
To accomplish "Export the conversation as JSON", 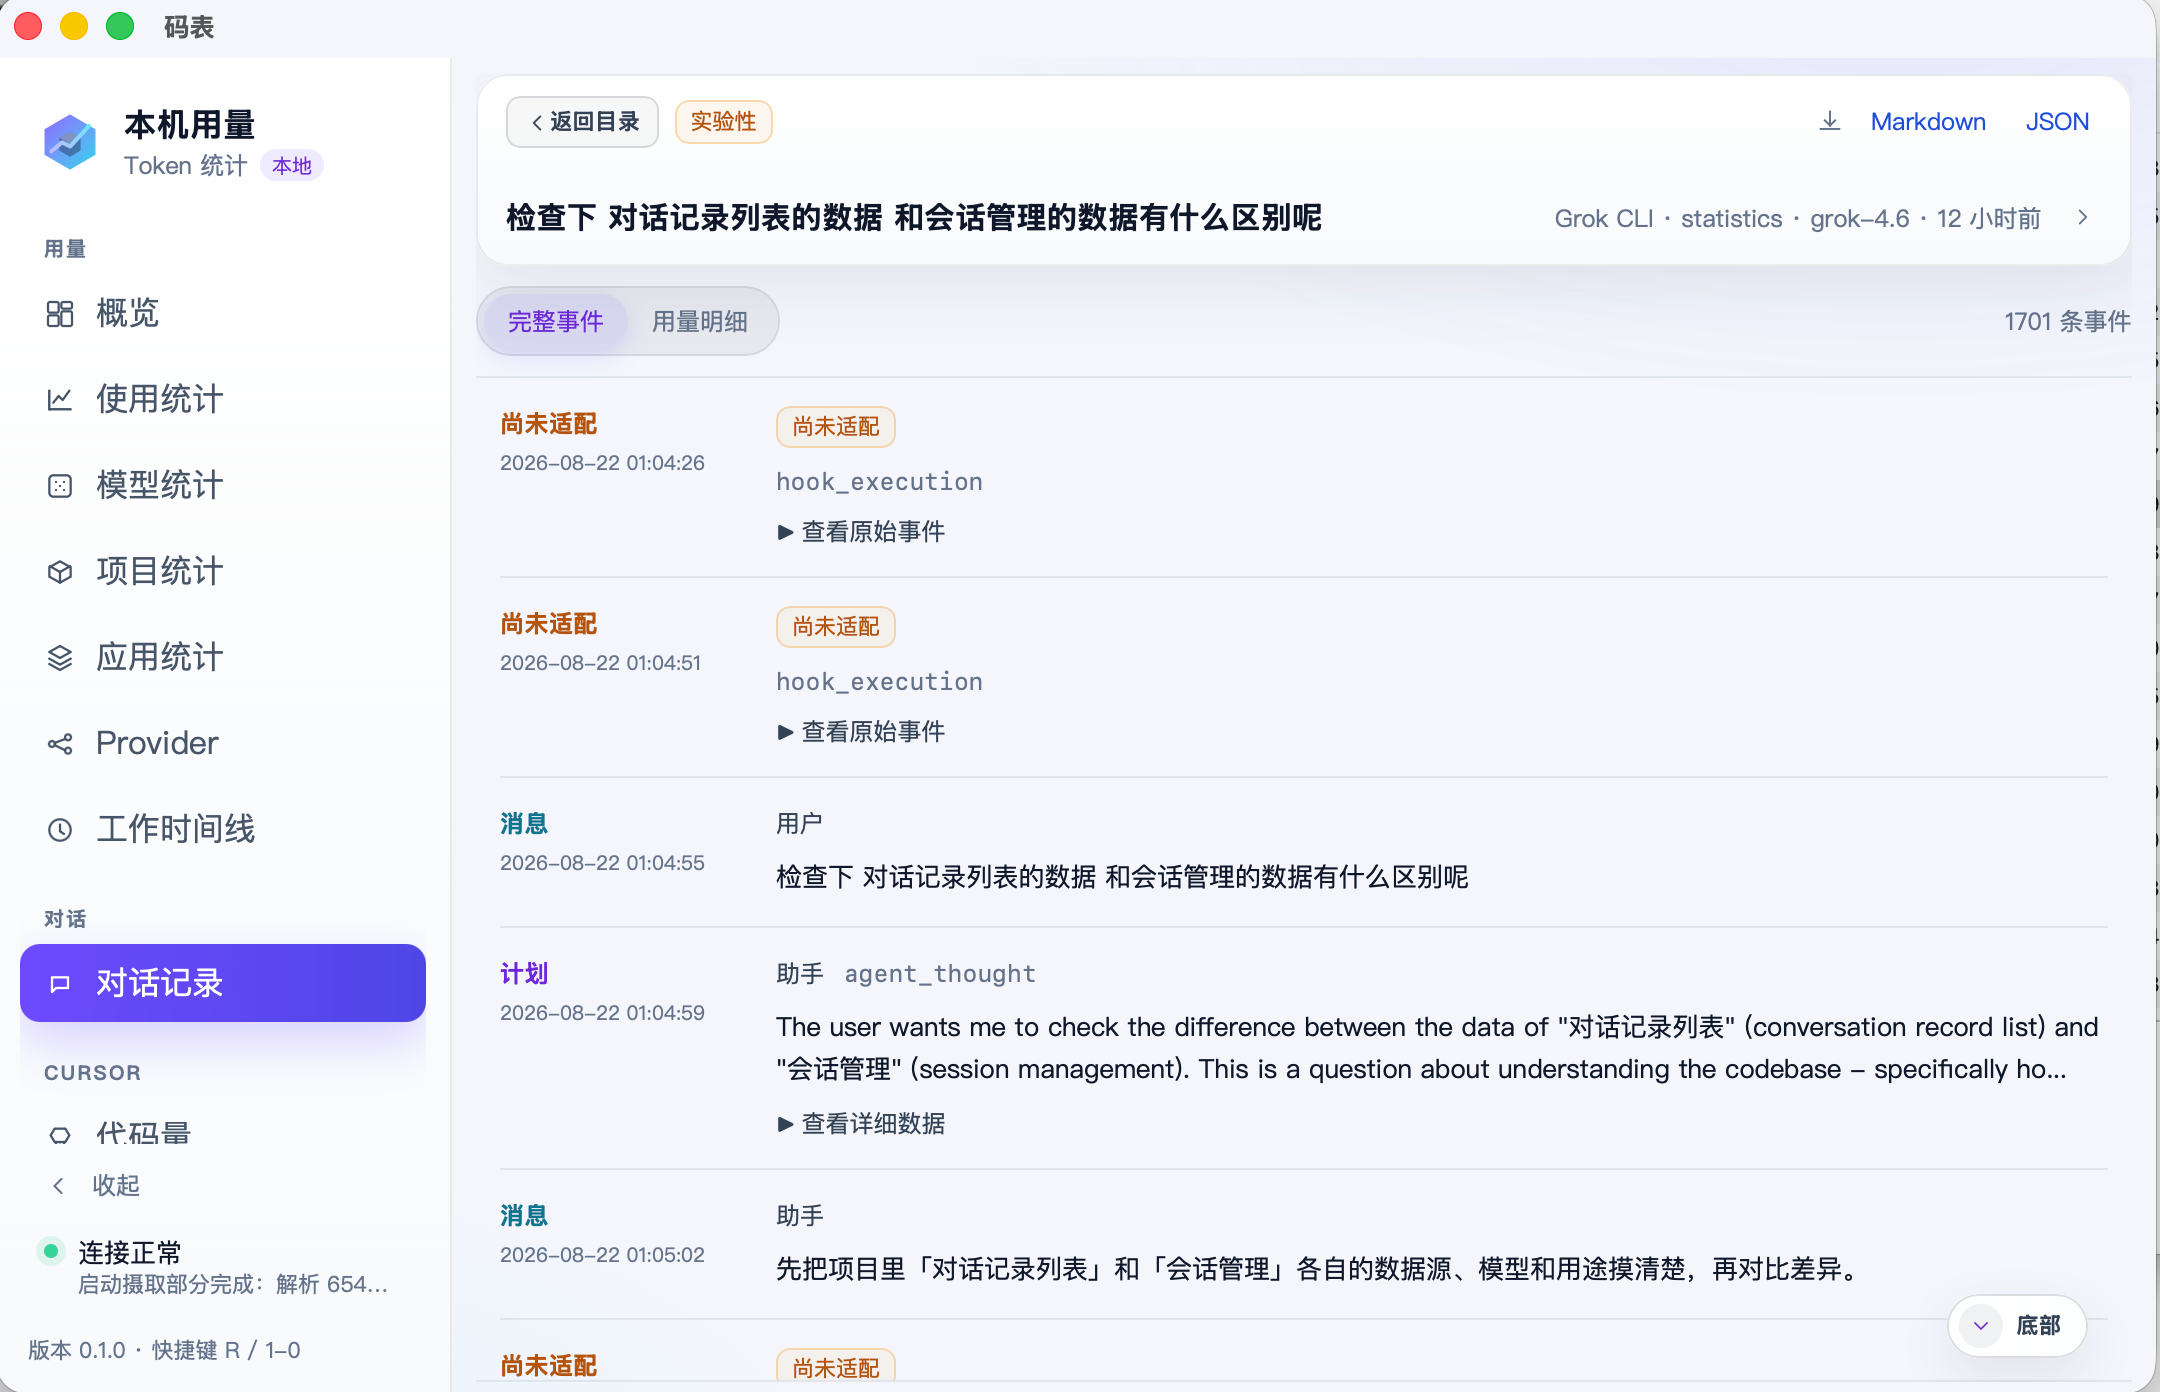I will point(2057,121).
